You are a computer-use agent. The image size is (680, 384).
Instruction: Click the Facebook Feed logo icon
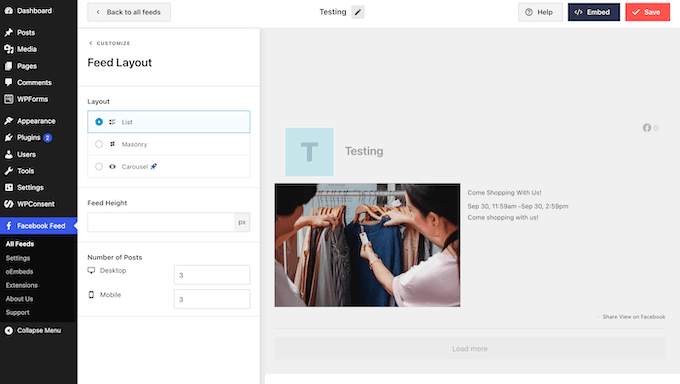9,226
